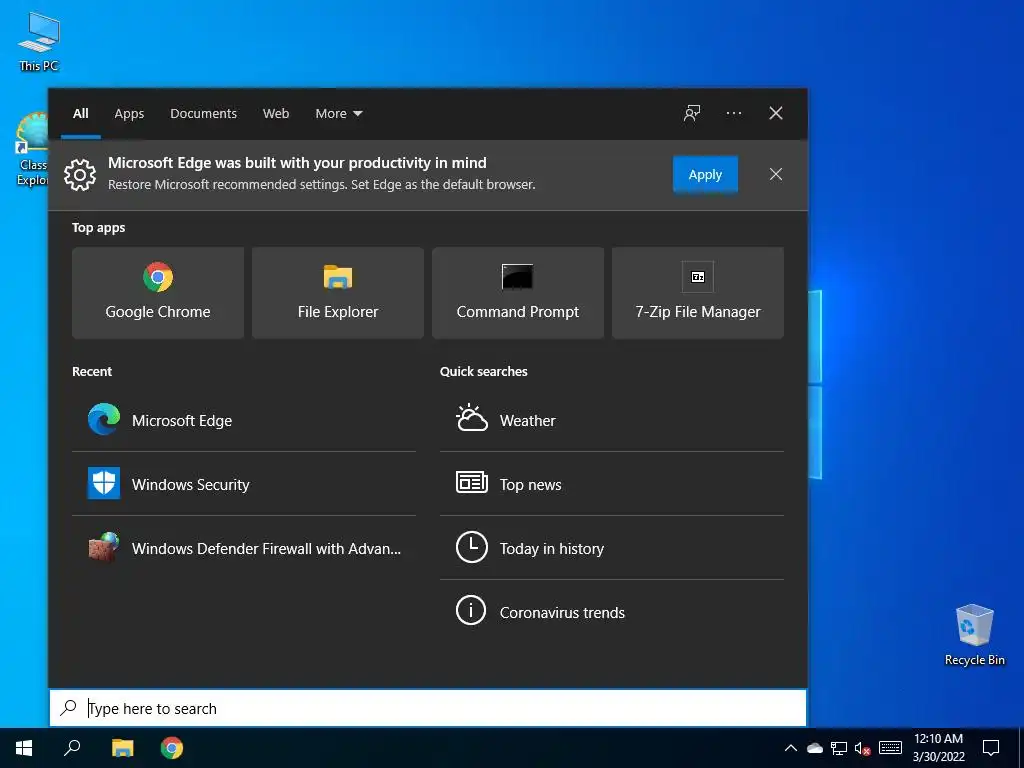
Task: Open Microsoft Edge from Recent list
Action: (244, 420)
